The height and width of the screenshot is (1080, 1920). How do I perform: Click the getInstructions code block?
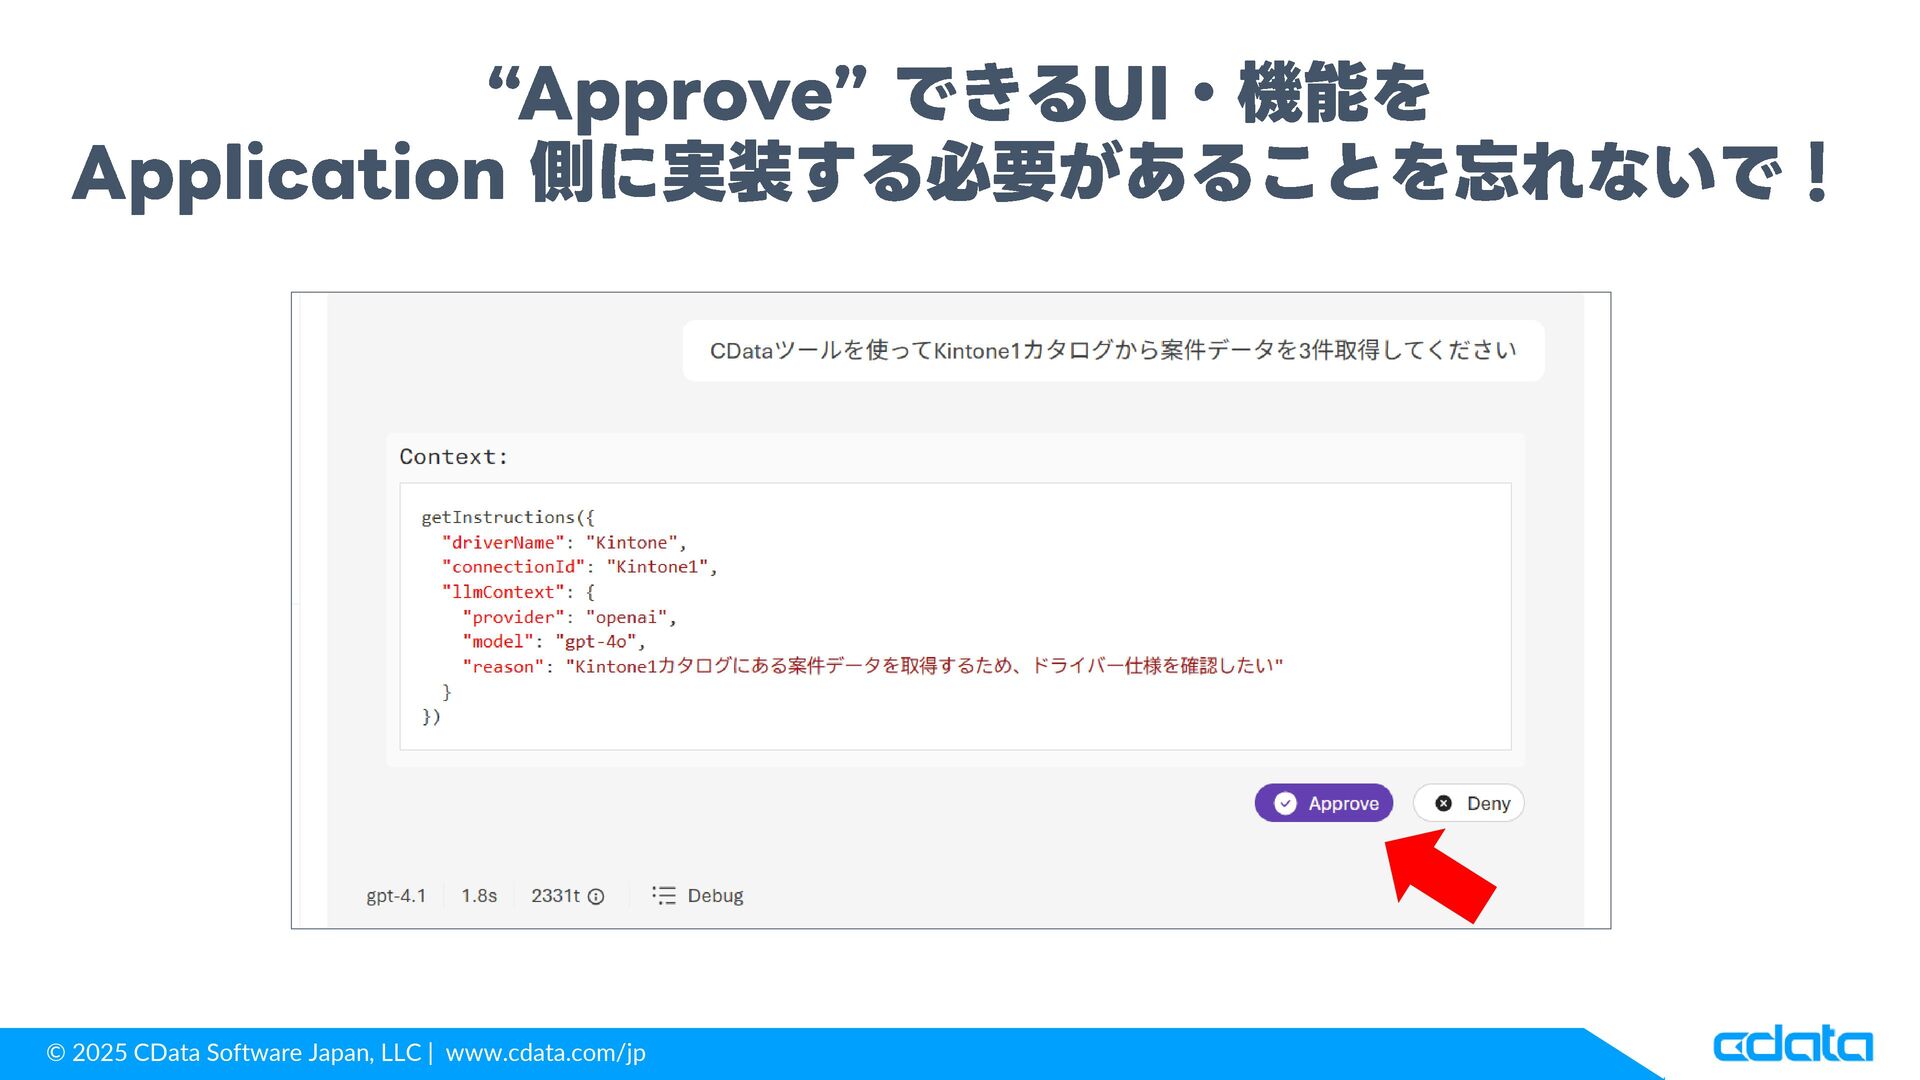[954, 616]
